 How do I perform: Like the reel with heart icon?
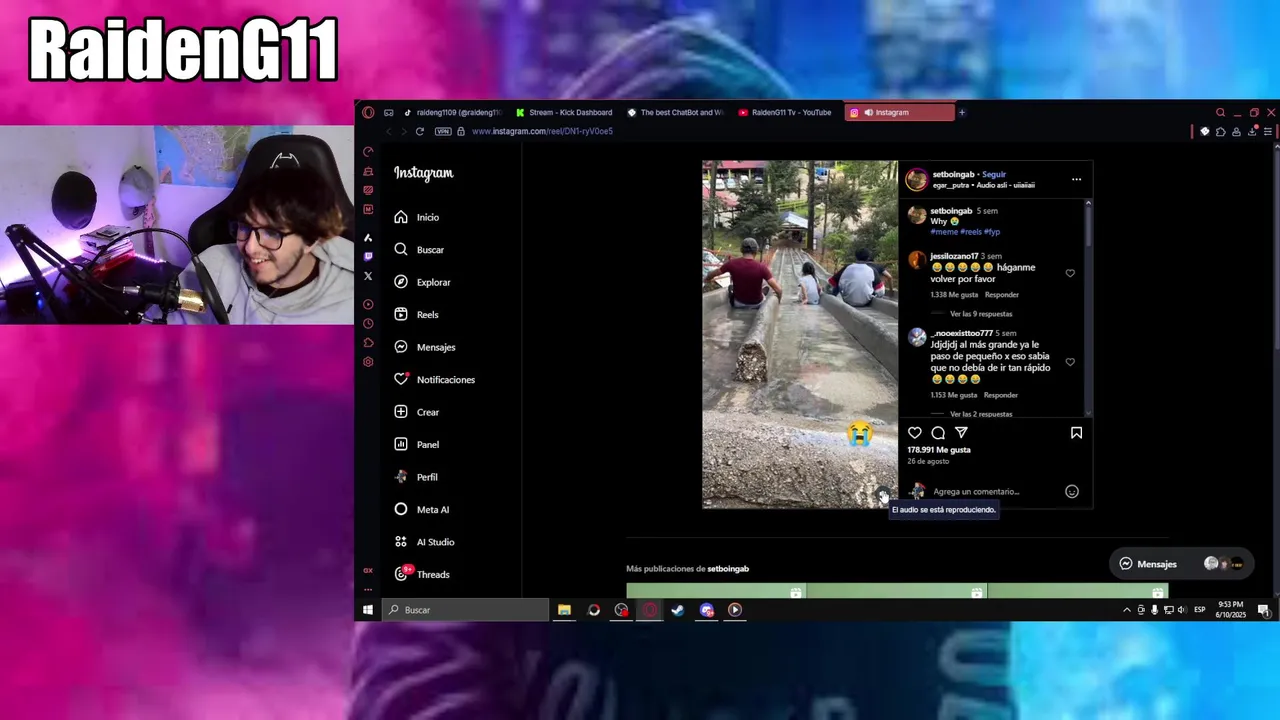[914, 433]
